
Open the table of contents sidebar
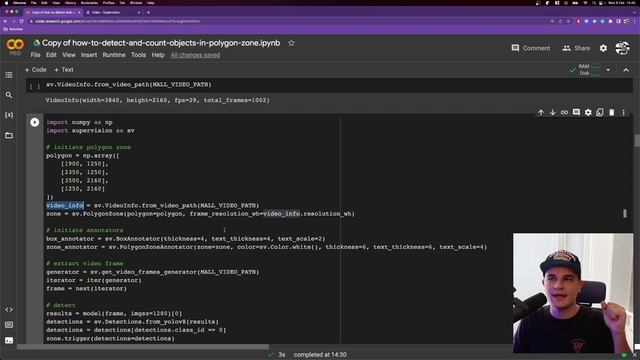9,75
